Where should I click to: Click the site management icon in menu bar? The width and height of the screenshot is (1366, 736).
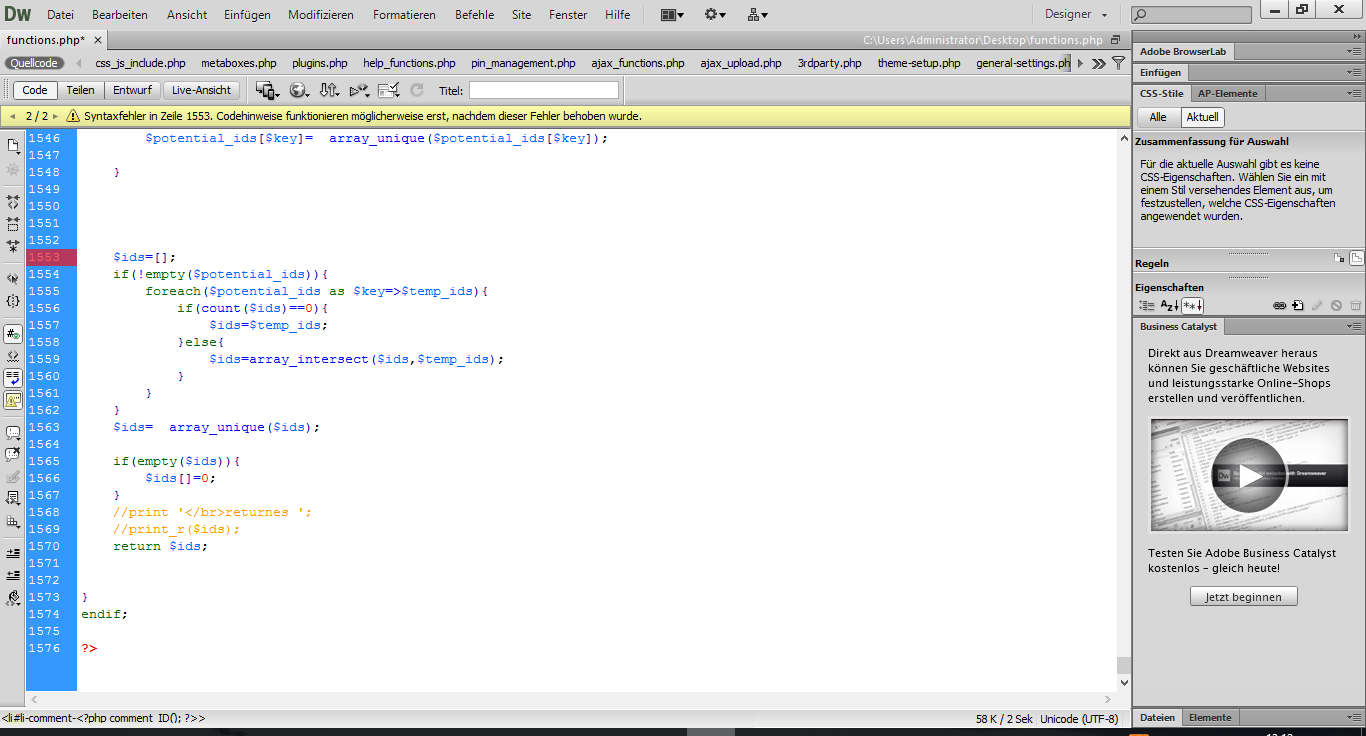click(757, 15)
